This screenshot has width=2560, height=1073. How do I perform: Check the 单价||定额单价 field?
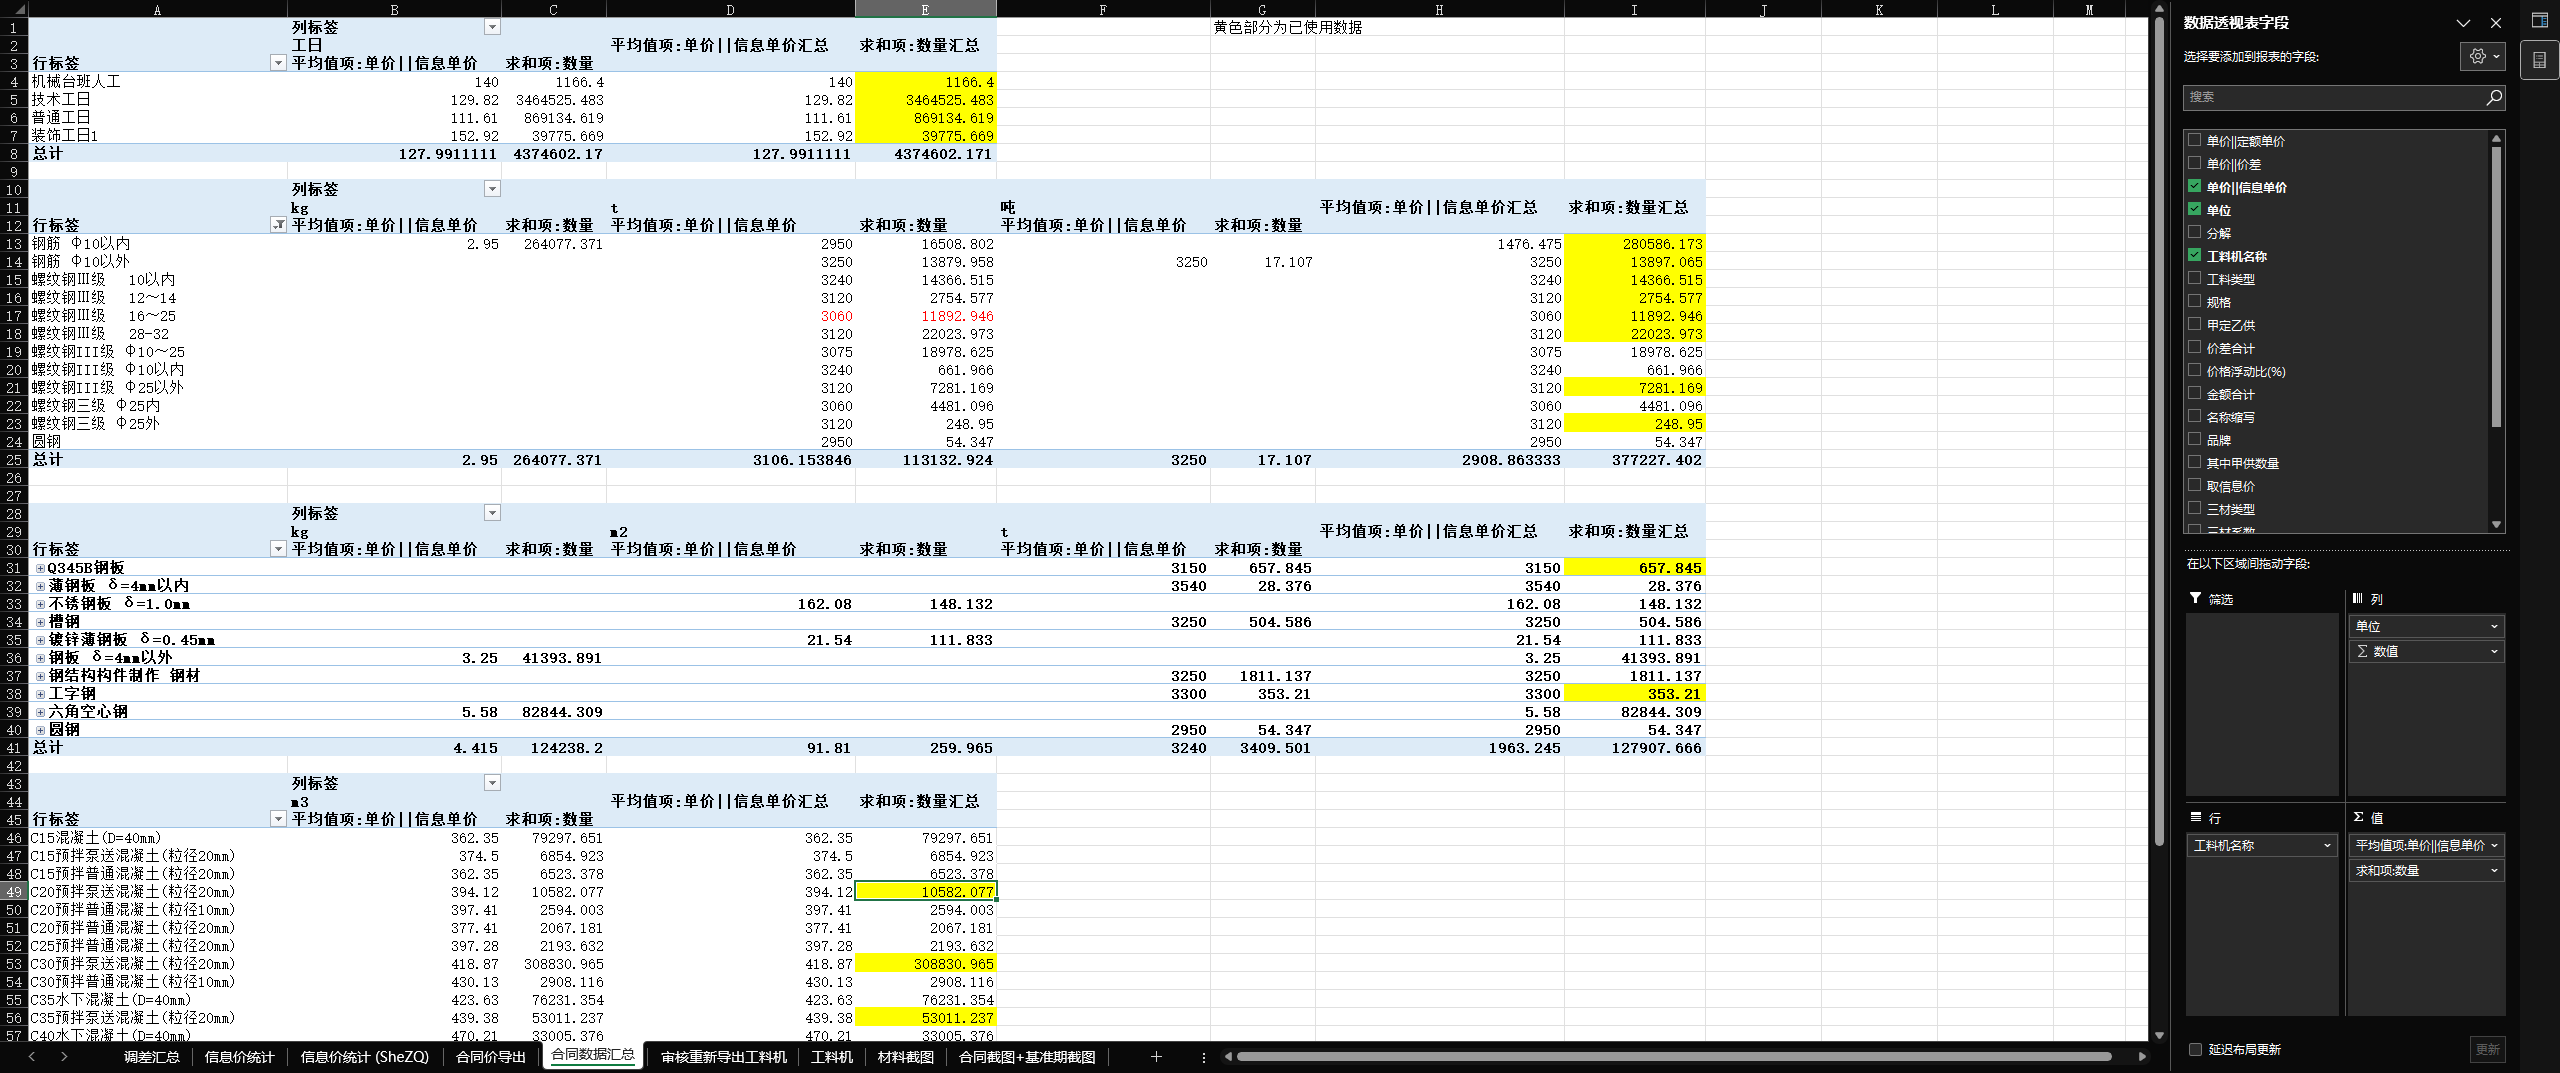[2195, 140]
